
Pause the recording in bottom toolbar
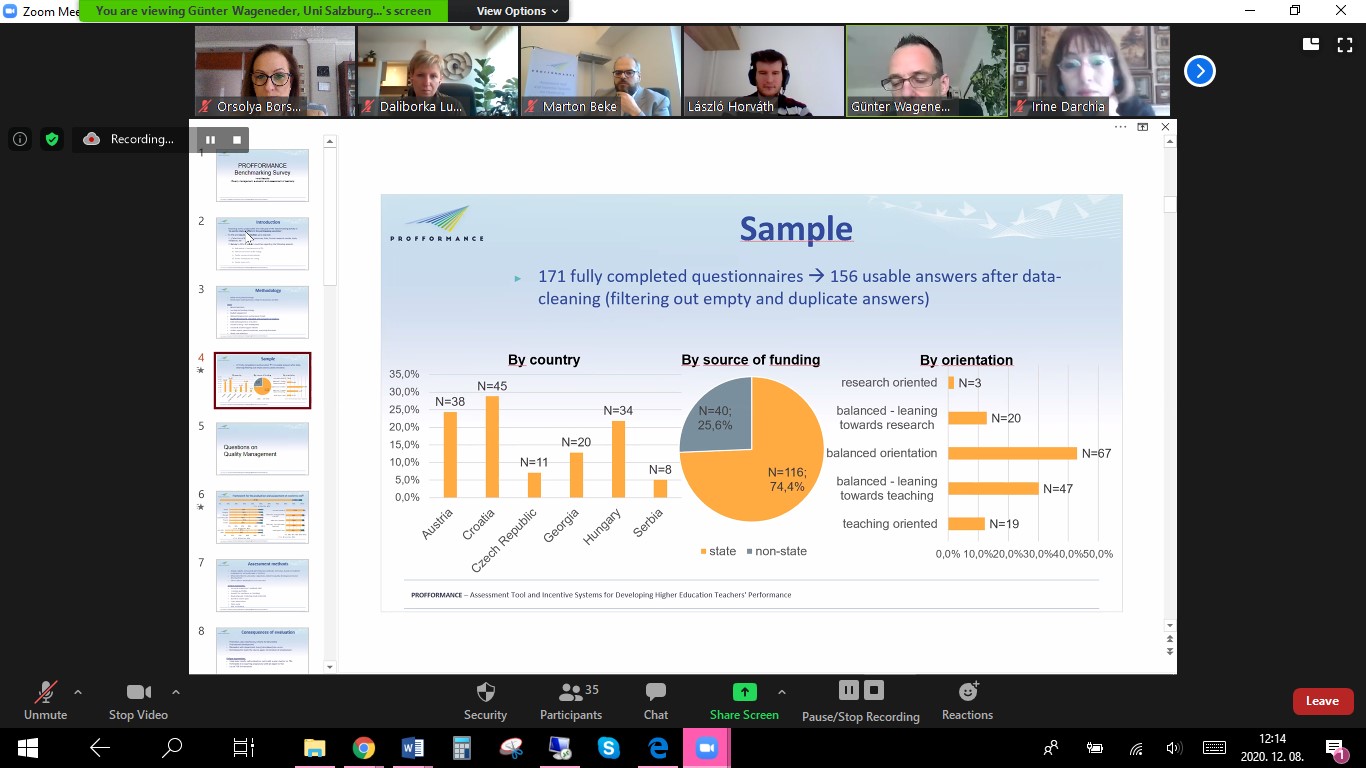[x=848, y=690]
